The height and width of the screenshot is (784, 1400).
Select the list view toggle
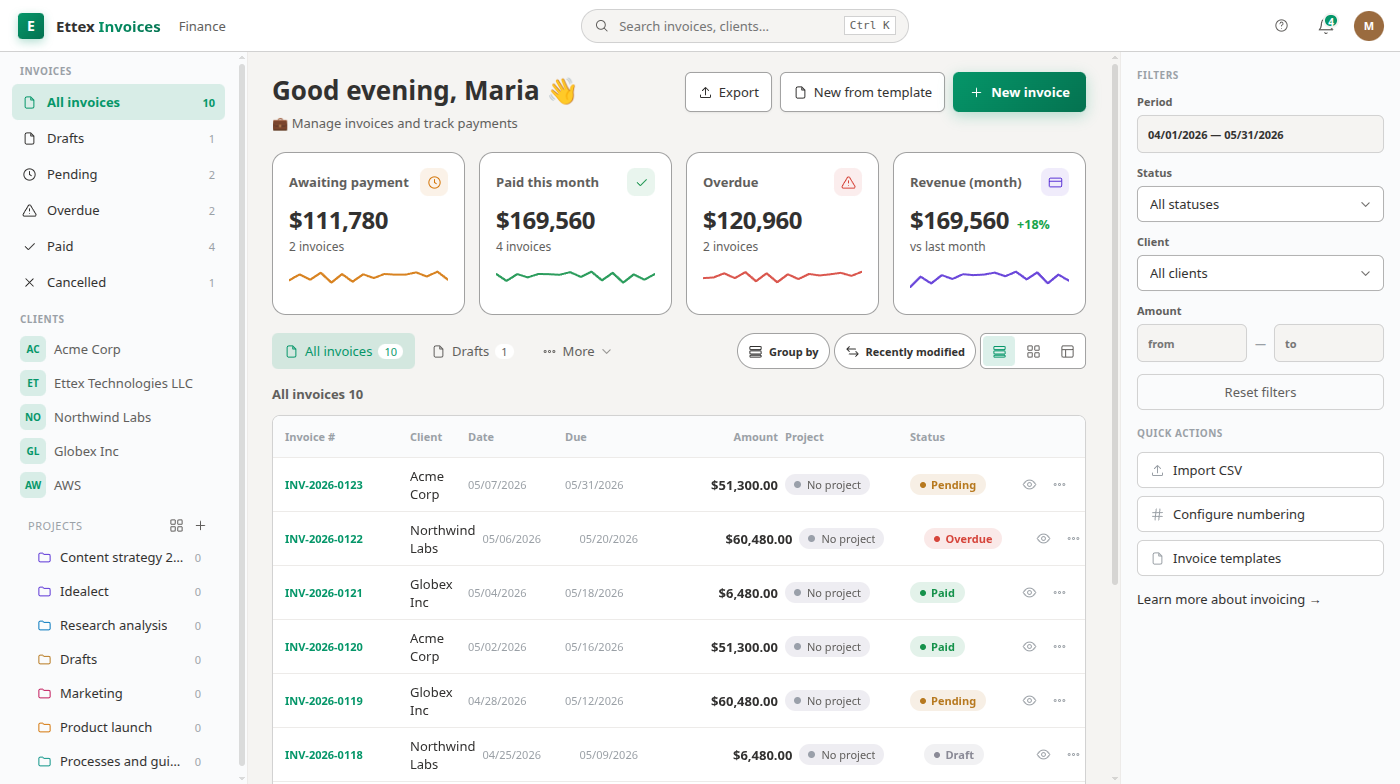(x=1000, y=352)
